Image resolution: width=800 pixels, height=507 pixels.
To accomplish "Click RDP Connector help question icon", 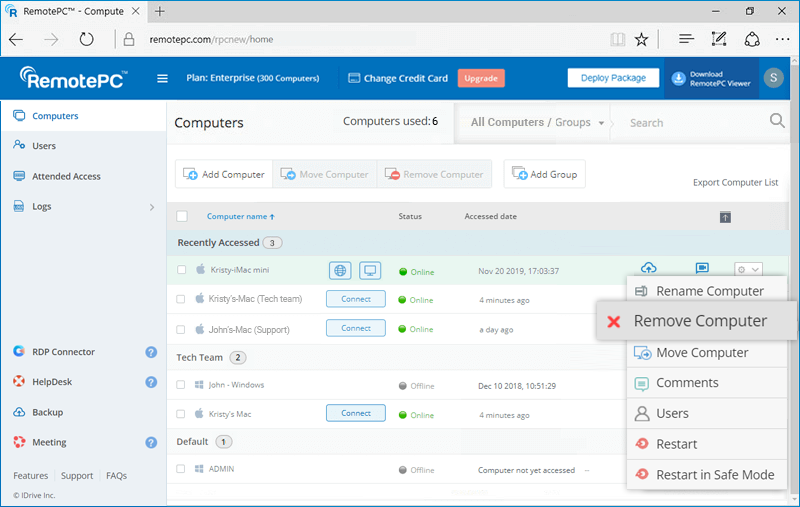I will [151, 352].
